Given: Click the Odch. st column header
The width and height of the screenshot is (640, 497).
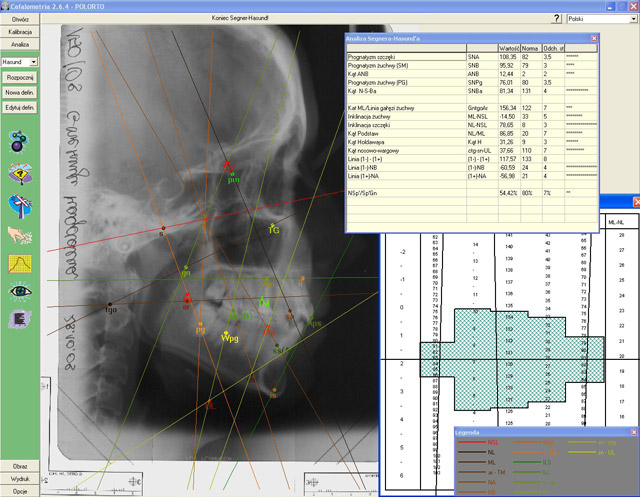Looking at the screenshot, I should (553, 48).
